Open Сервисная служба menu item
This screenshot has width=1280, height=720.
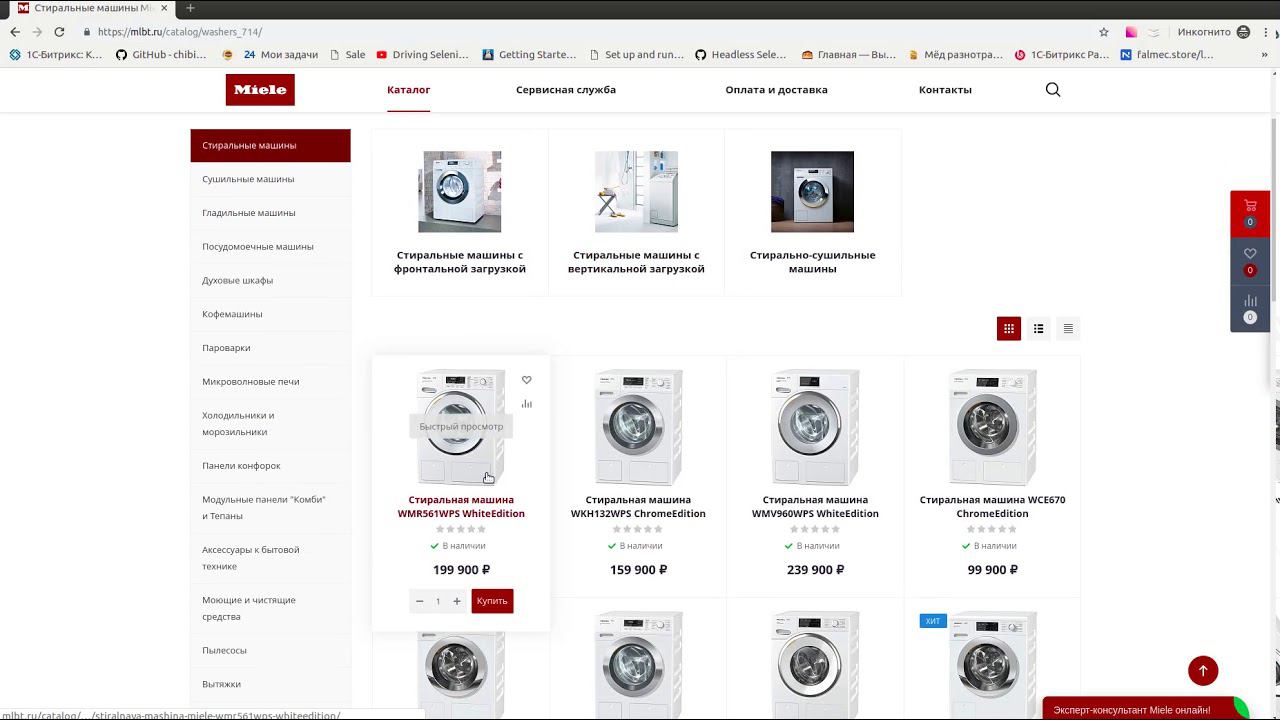tap(566, 89)
